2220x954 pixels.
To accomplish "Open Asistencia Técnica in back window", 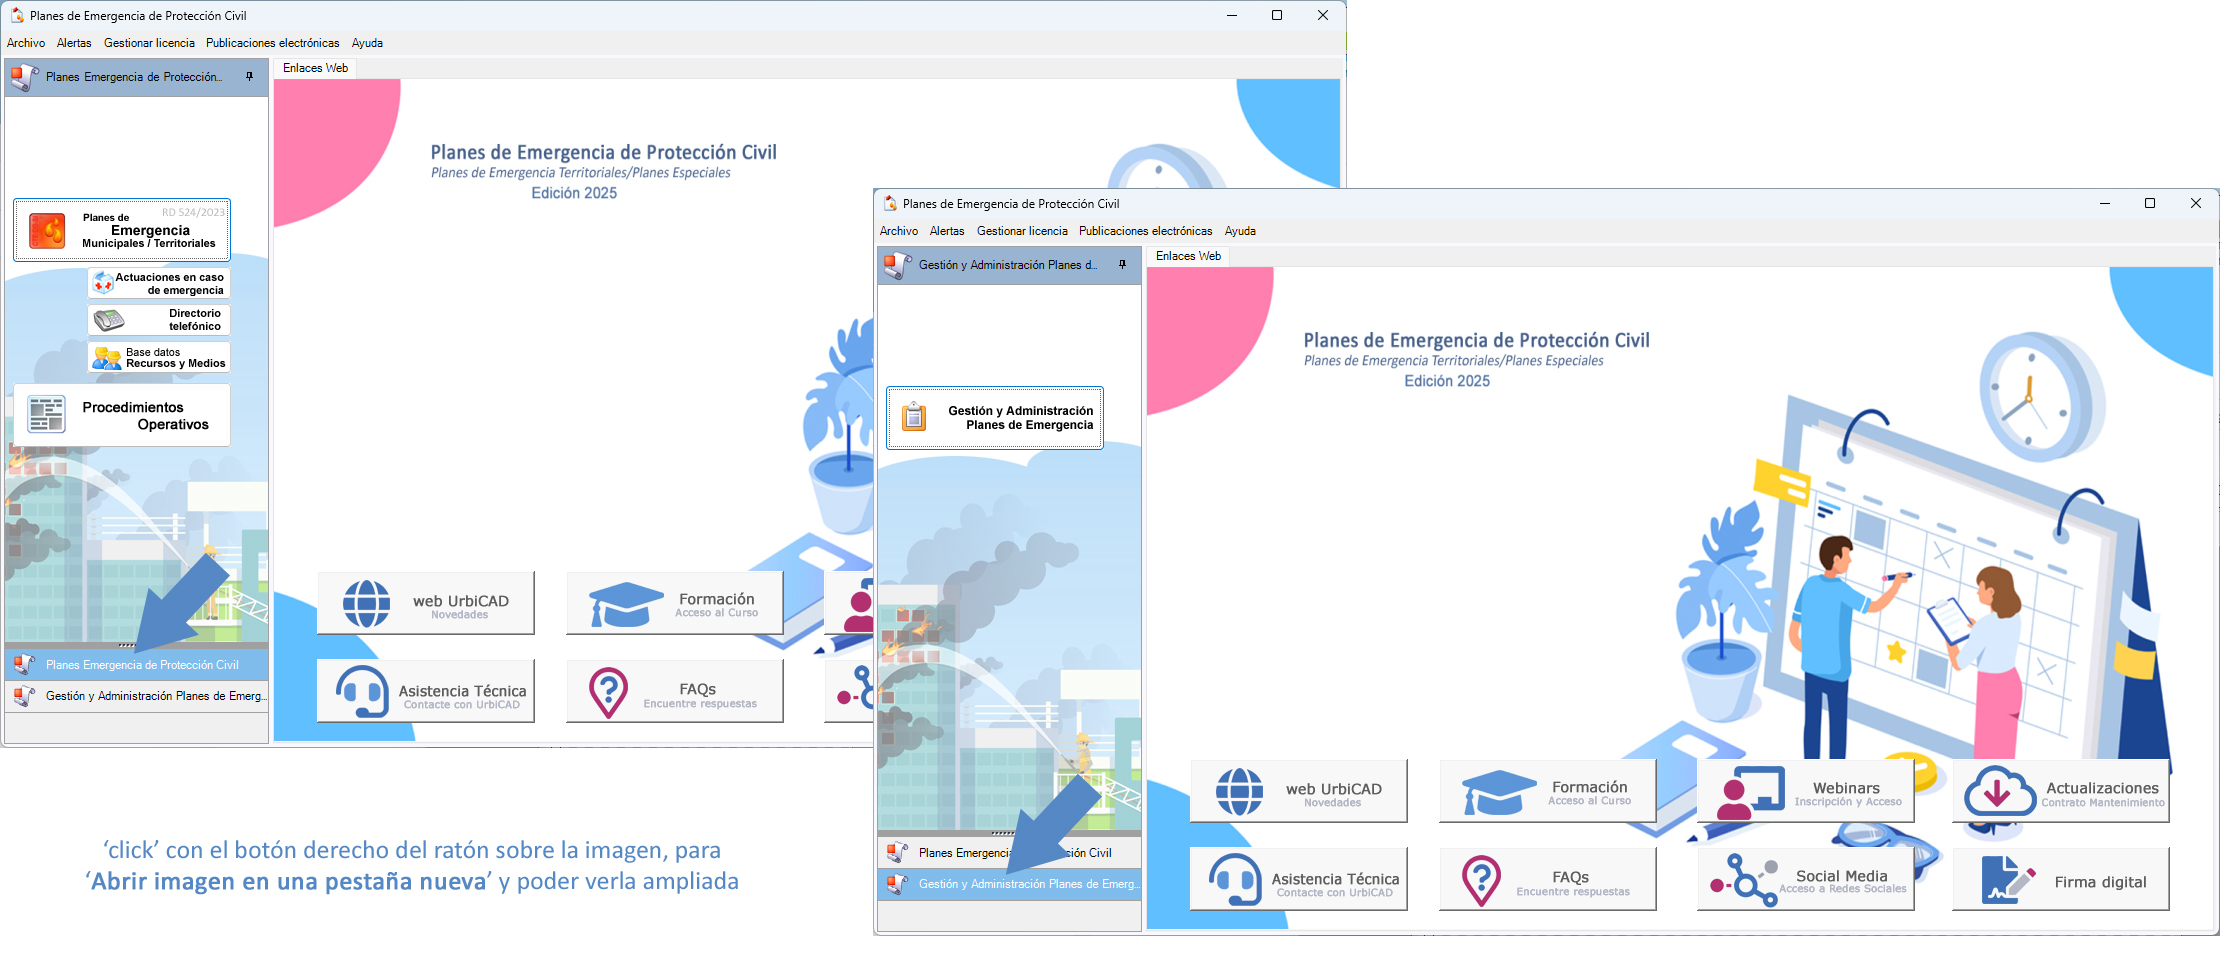I will [426, 691].
